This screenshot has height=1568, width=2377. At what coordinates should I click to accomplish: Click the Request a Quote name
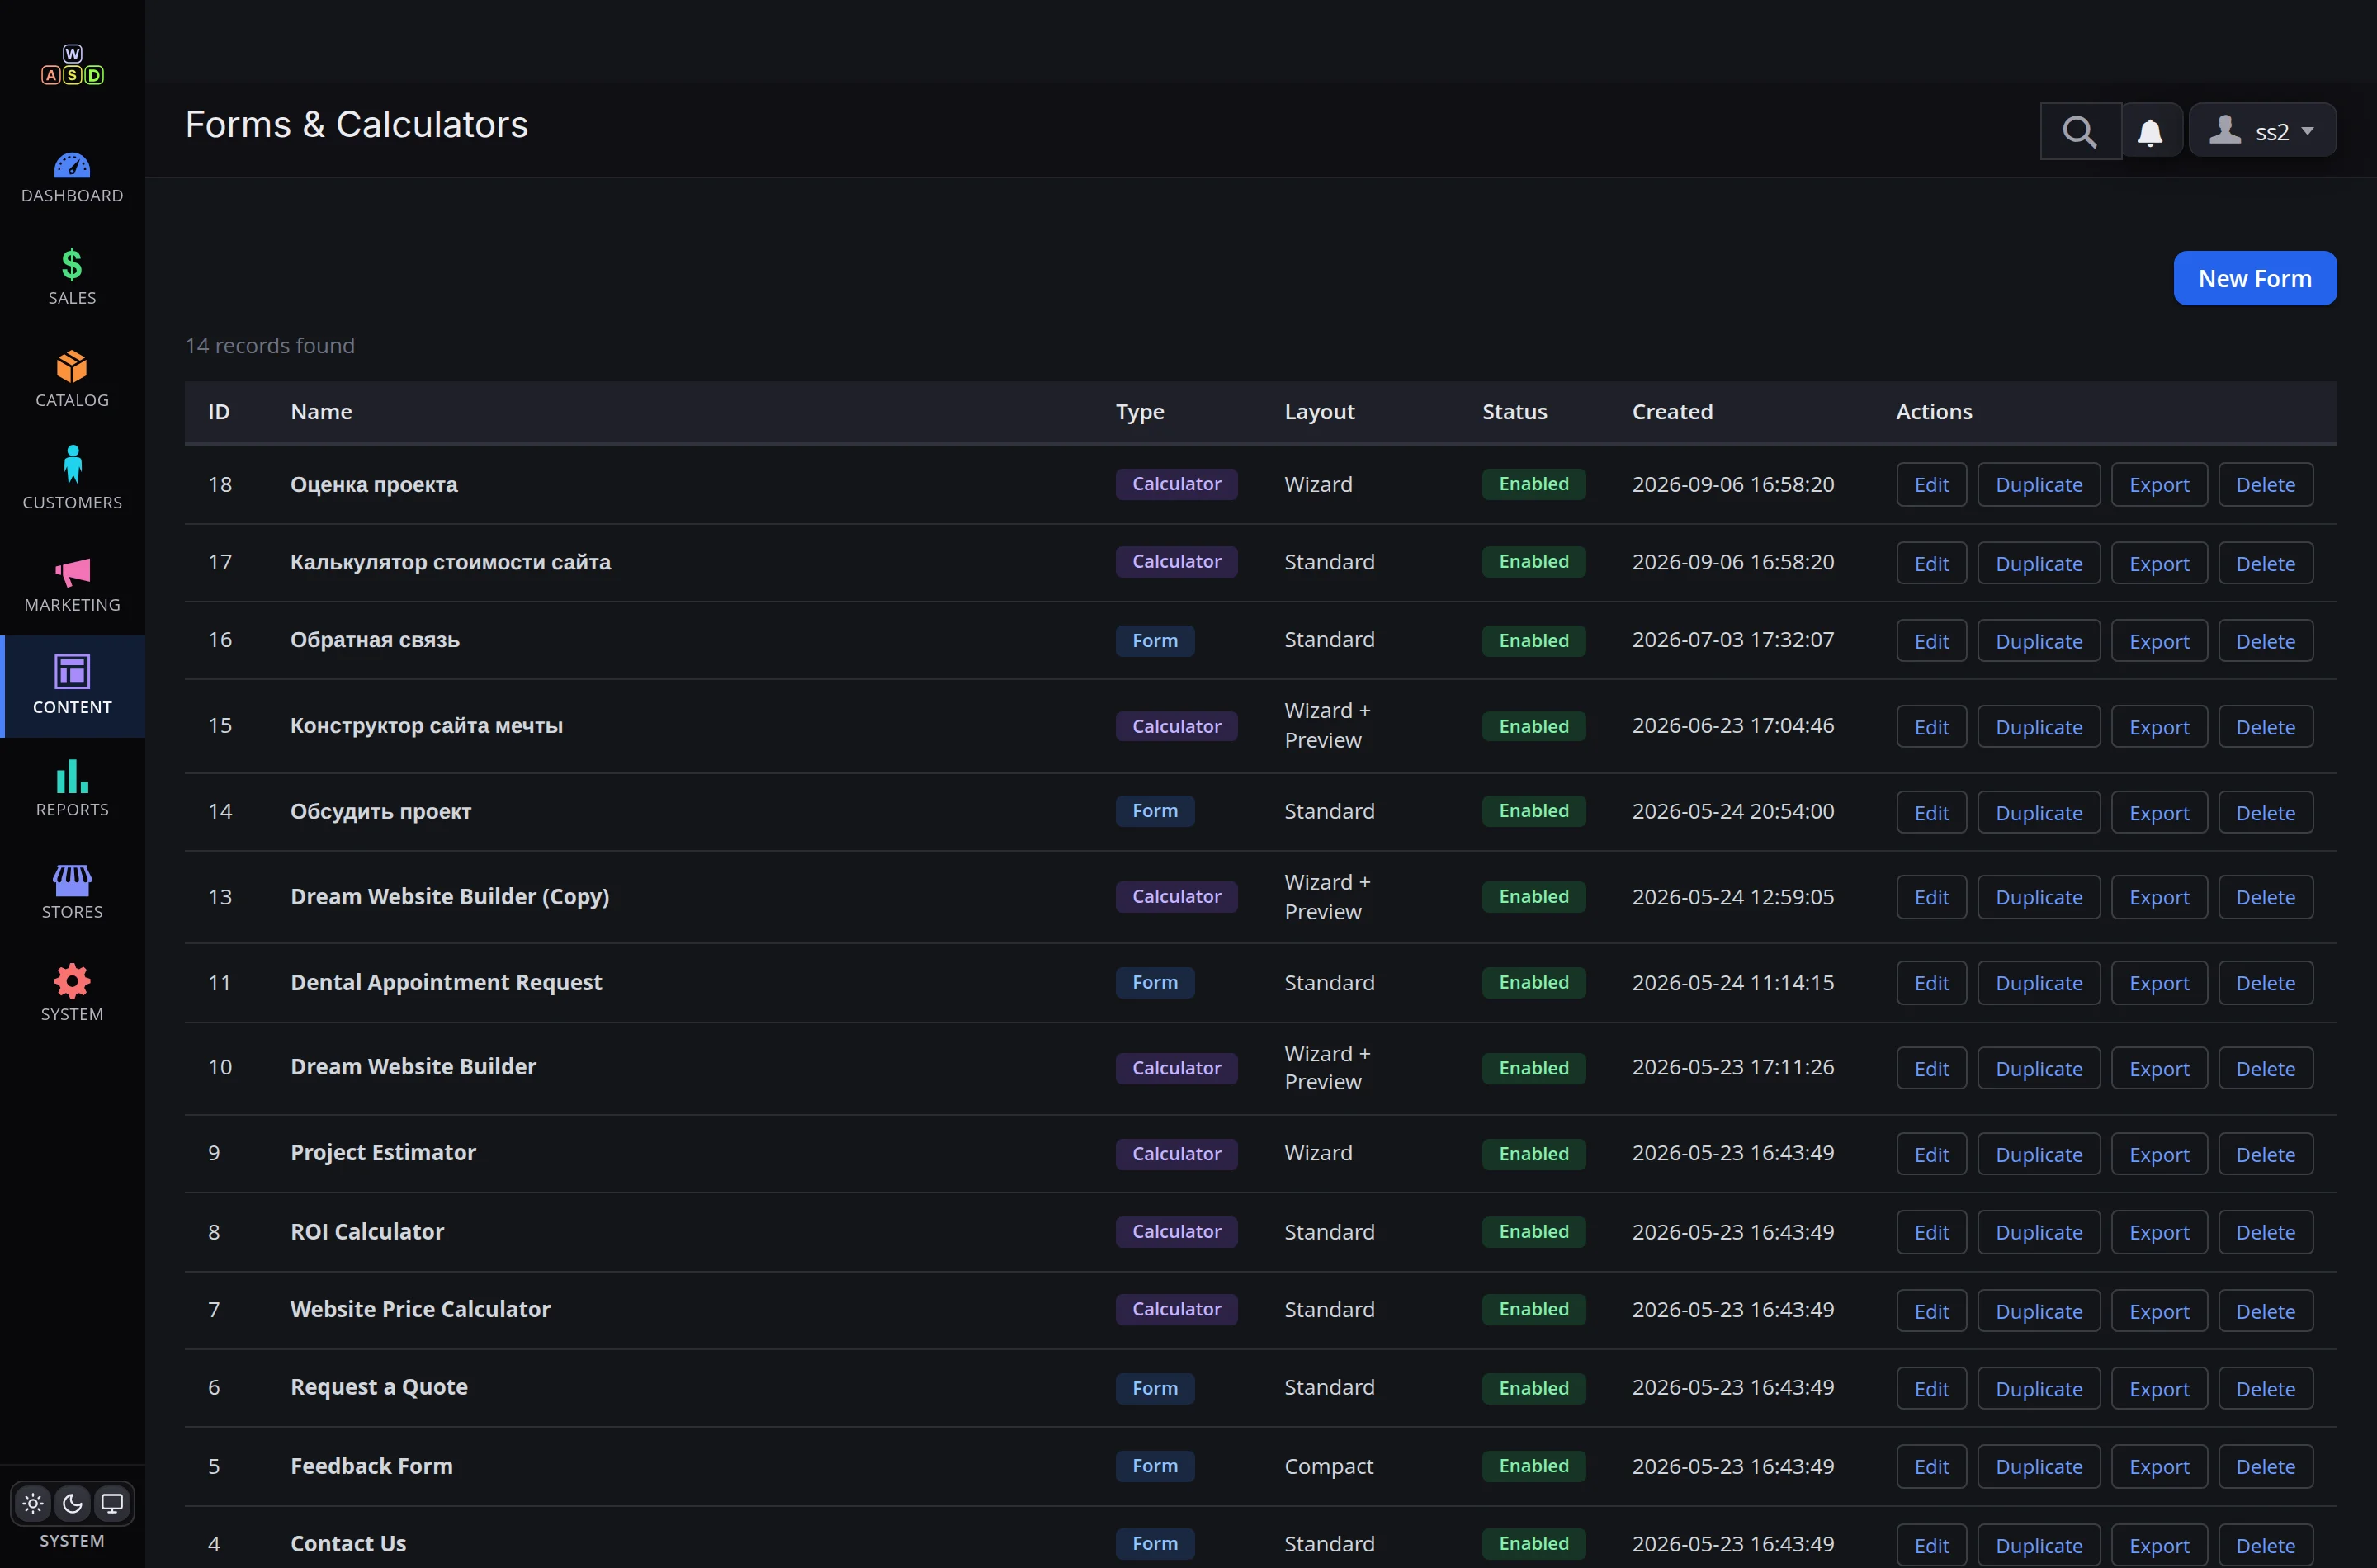tap(379, 1388)
